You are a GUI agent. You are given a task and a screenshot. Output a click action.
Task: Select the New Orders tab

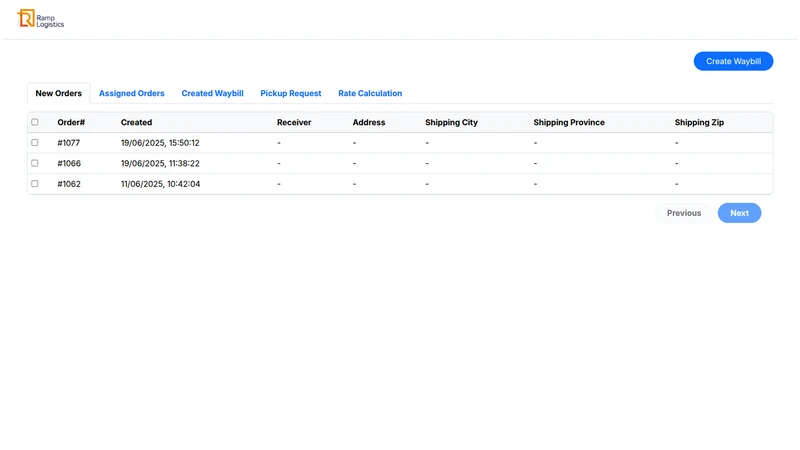(x=59, y=93)
